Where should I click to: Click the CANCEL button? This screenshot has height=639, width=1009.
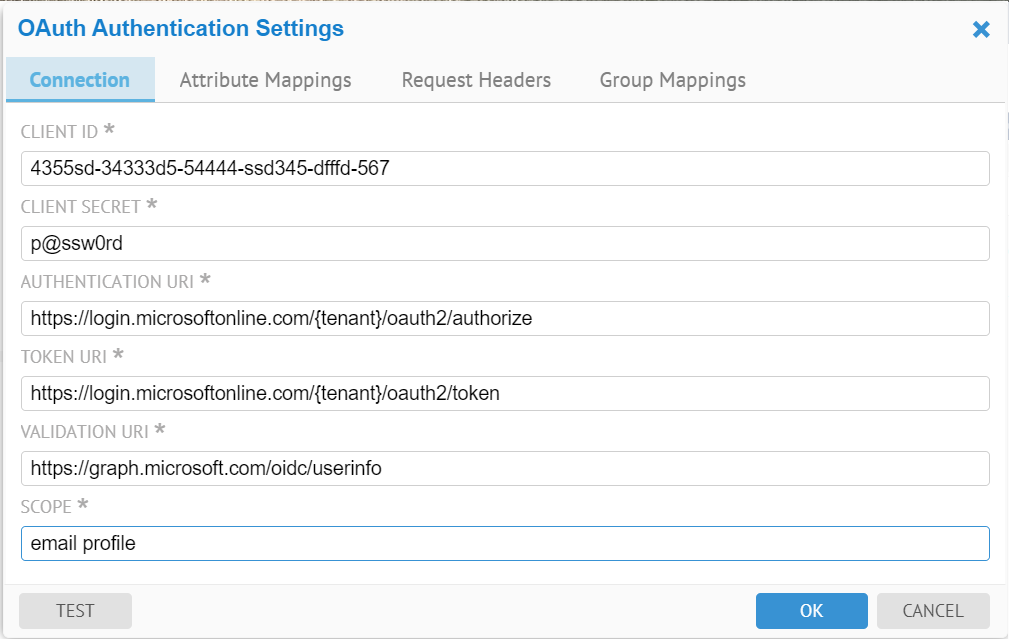933,610
